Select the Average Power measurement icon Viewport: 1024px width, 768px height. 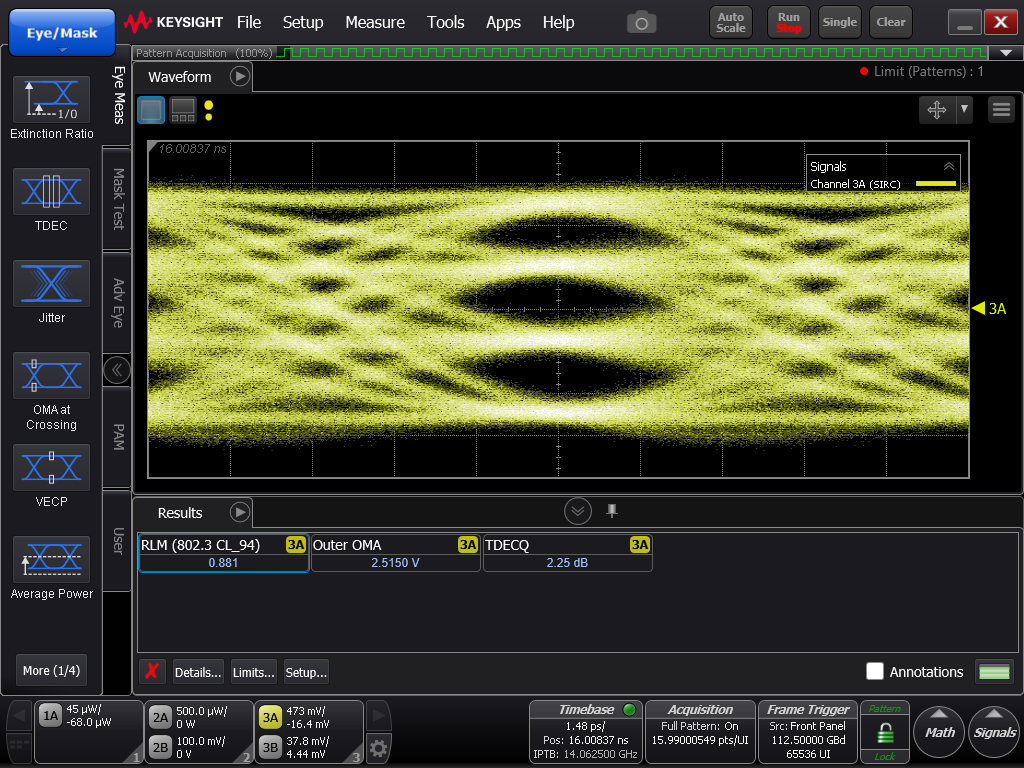51,559
